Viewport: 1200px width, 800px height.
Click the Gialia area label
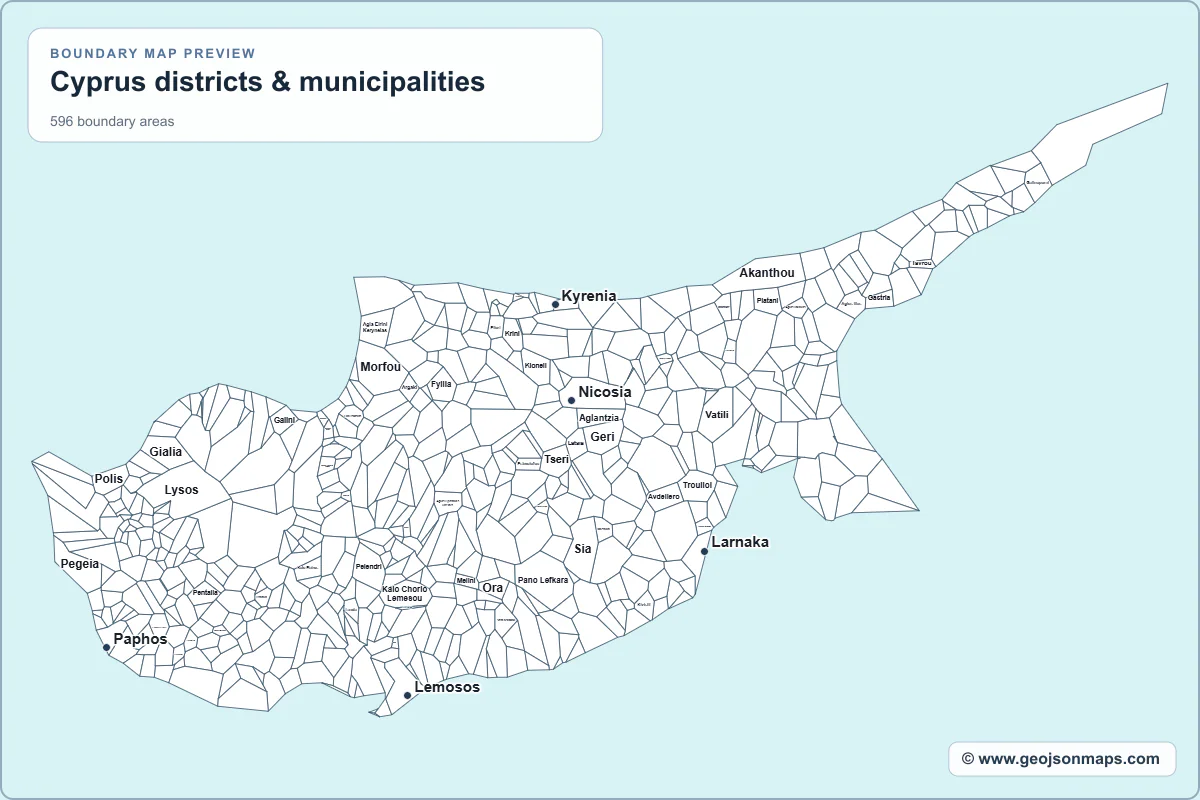166,452
